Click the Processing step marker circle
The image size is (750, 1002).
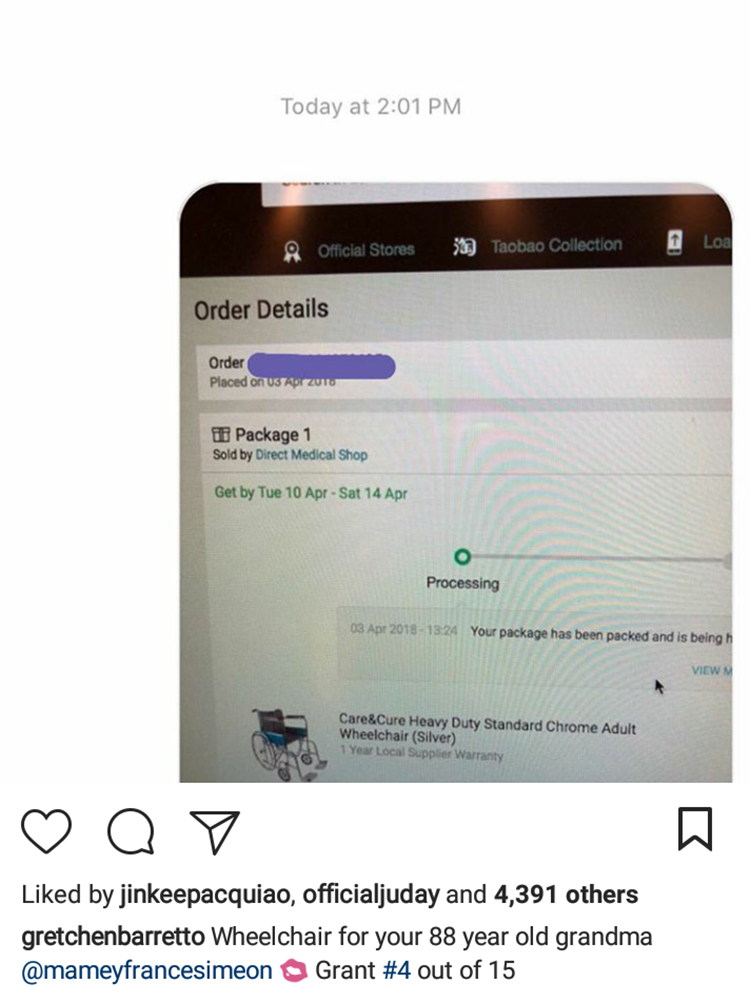tap(462, 557)
